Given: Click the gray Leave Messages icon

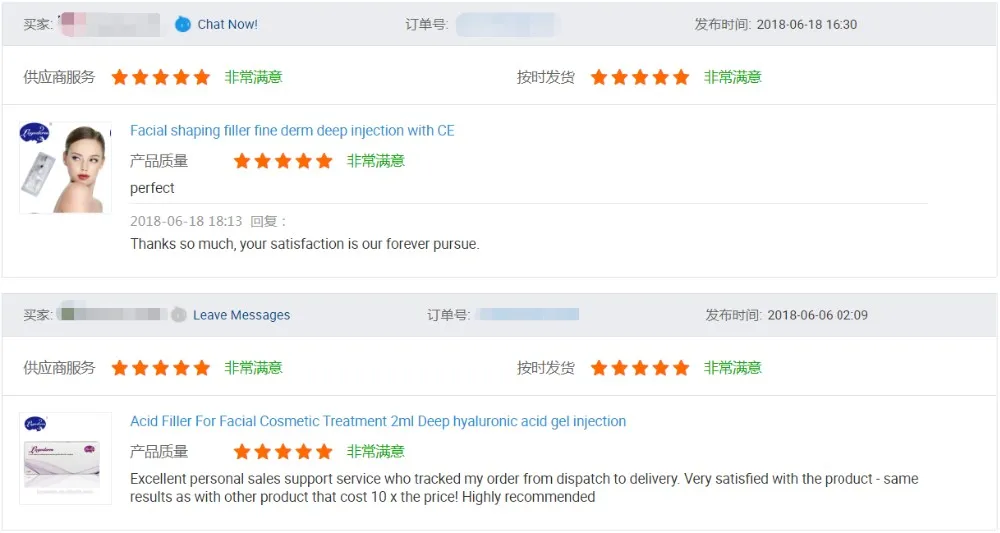Looking at the screenshot, I should (179, 315).
